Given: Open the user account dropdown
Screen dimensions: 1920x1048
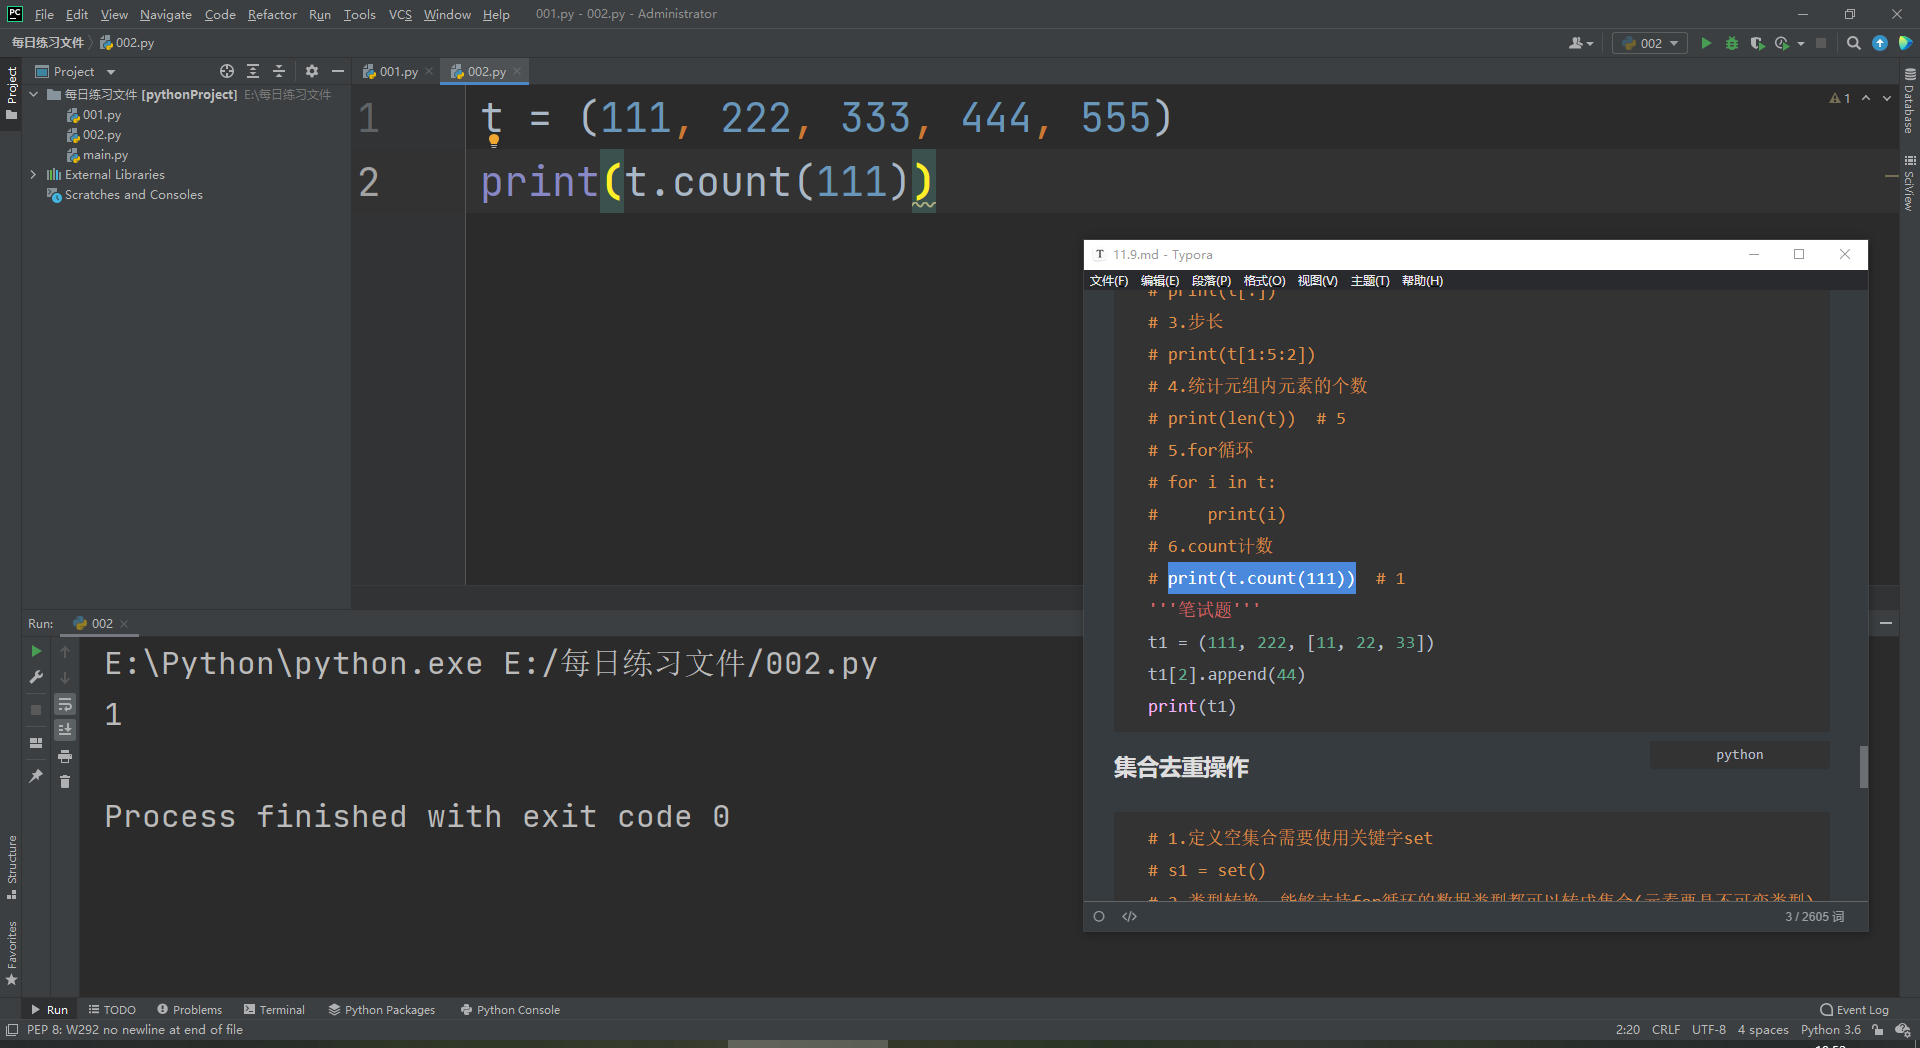Looking at the screenshot, I should [1581, 43].
